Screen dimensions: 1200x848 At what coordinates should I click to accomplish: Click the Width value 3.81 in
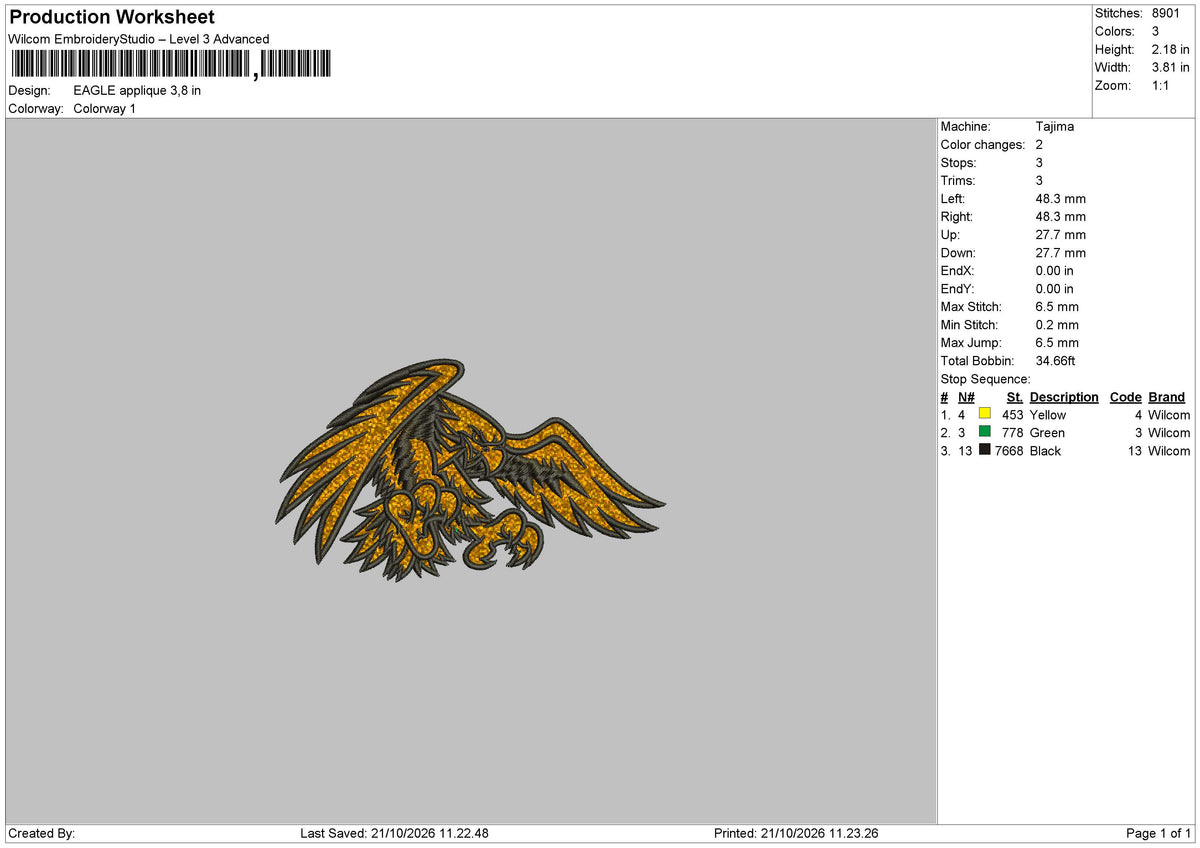point(1171,67)
